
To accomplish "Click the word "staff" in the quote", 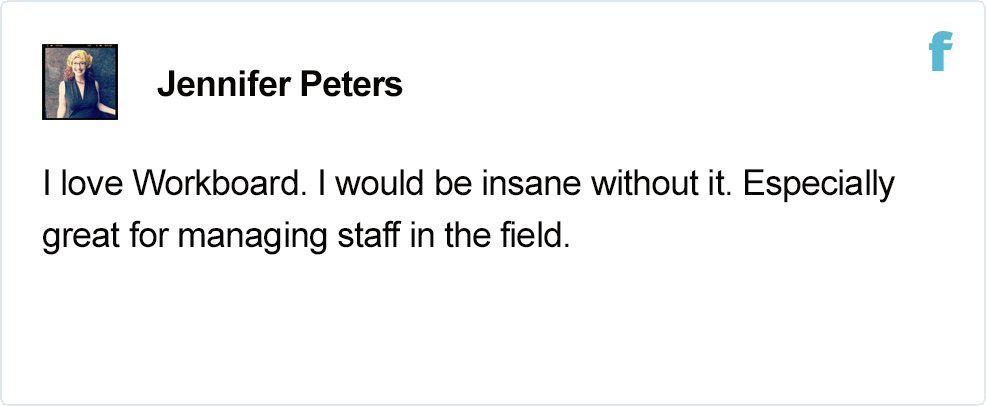I will [368, 236].
